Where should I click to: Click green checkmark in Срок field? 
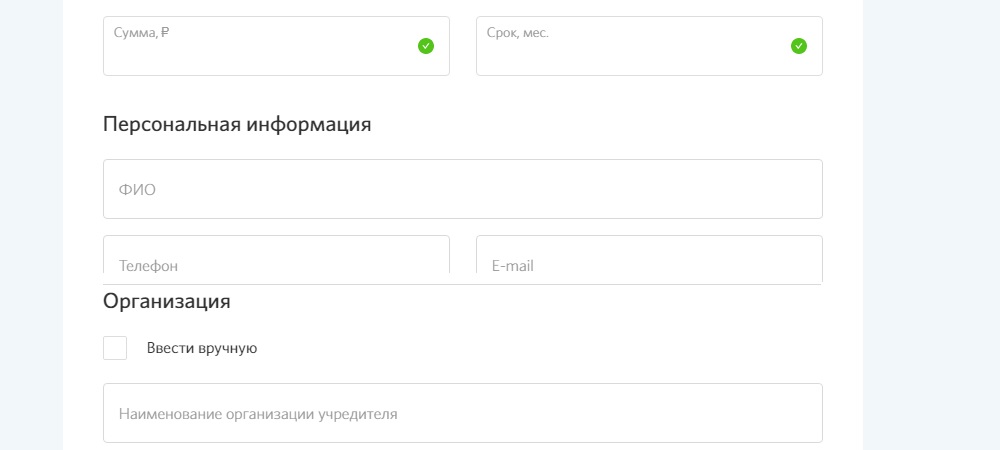799,46
